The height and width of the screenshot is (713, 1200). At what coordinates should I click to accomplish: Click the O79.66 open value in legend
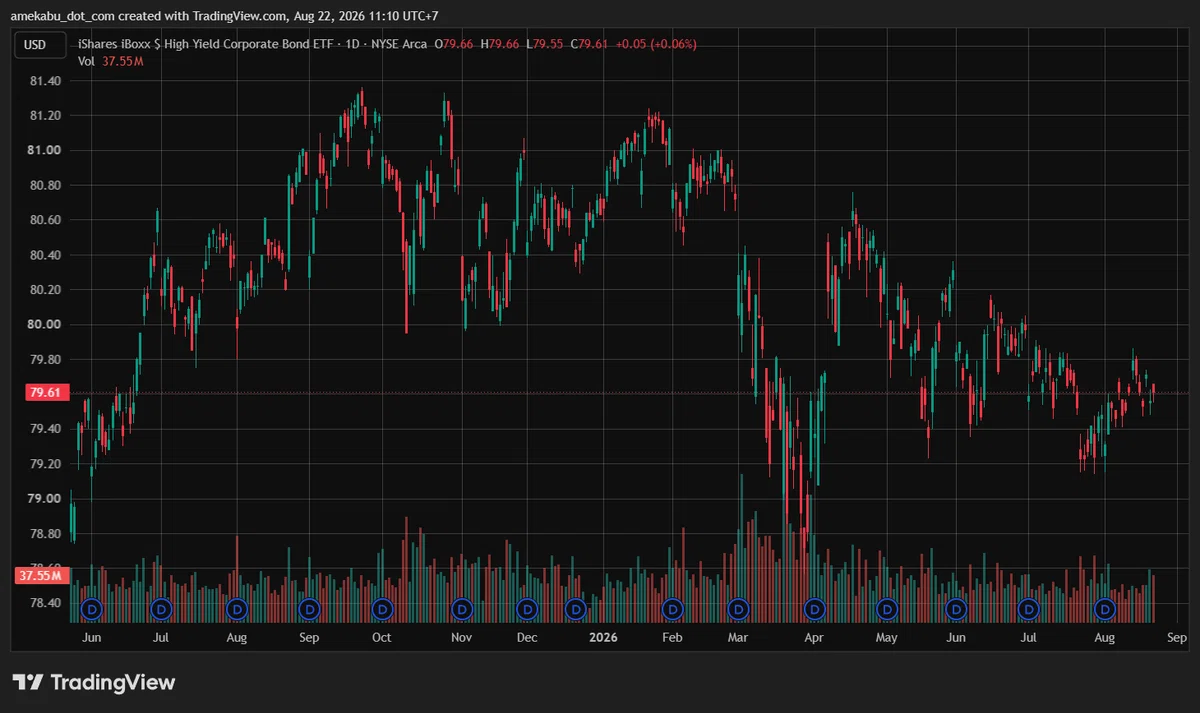coord(454,44)
